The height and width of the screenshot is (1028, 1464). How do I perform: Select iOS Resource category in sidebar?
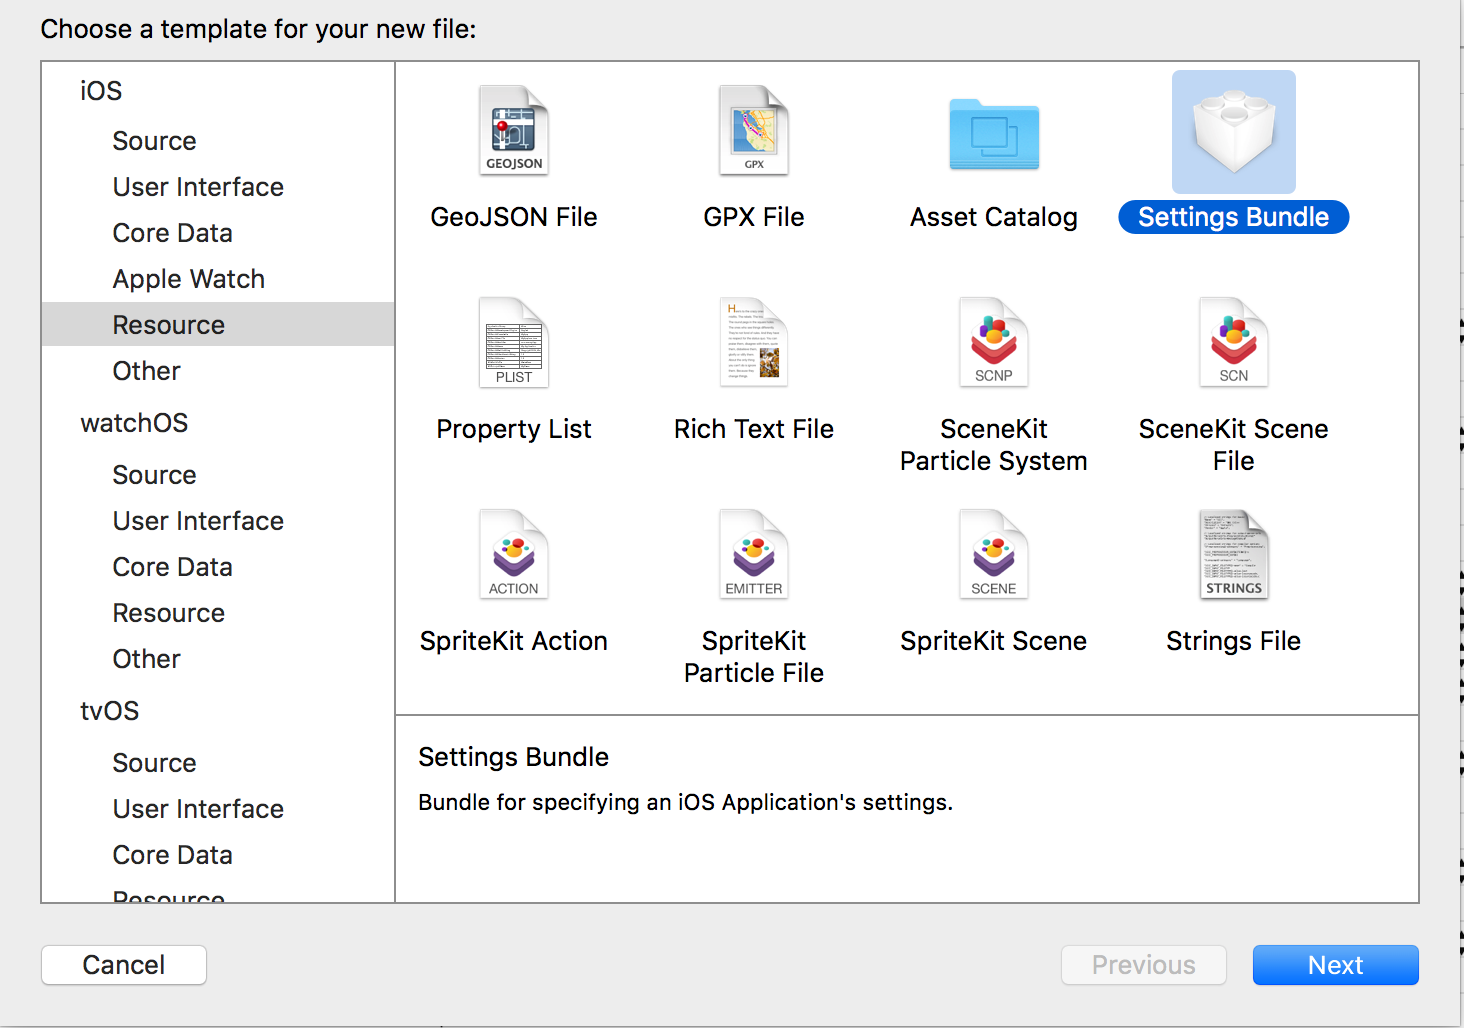(x=168, y=325)
